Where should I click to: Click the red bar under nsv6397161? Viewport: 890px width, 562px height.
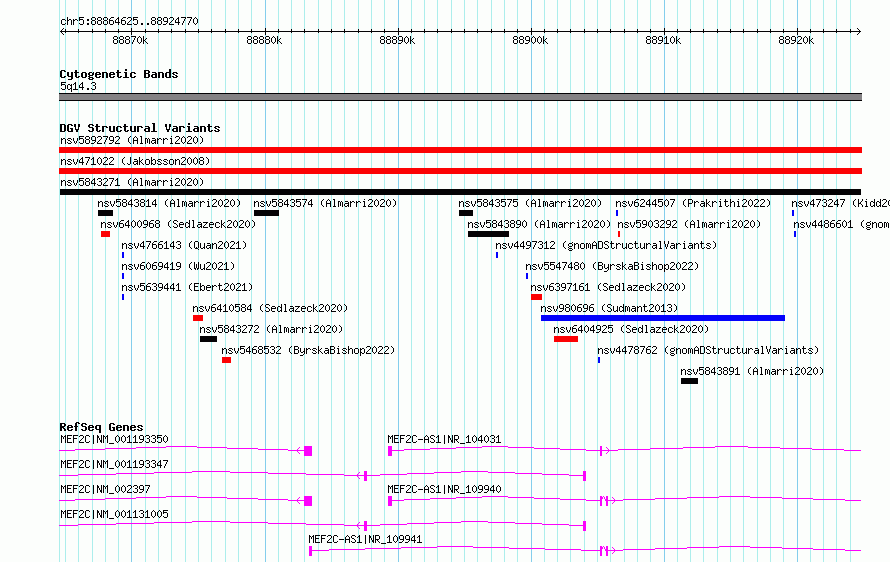point(536,297)
